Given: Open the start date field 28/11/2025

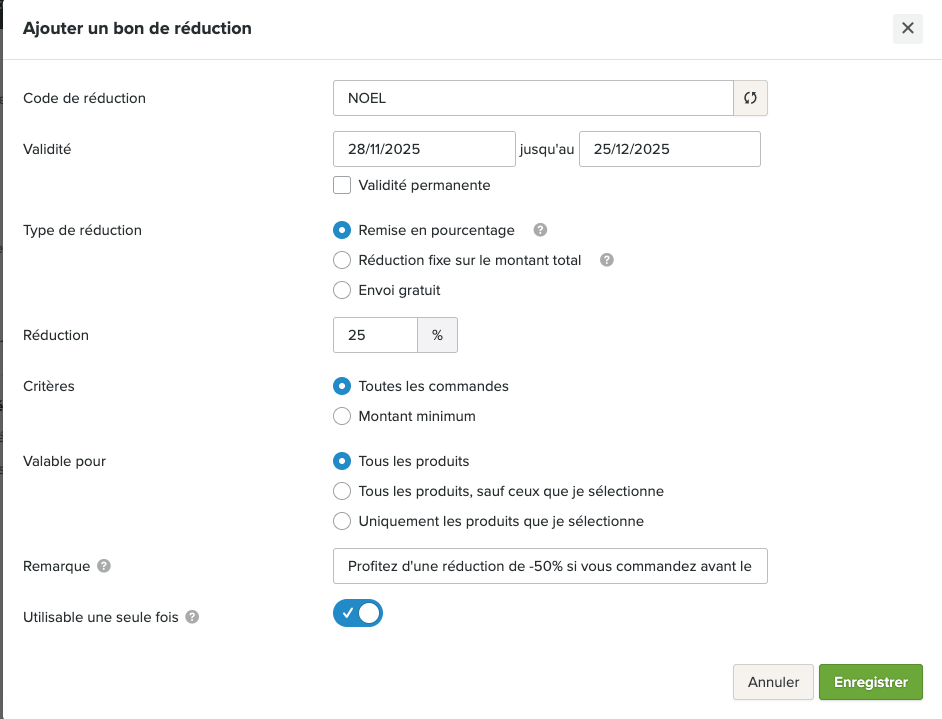Looking at the screenshot, I should coord(424,149).
